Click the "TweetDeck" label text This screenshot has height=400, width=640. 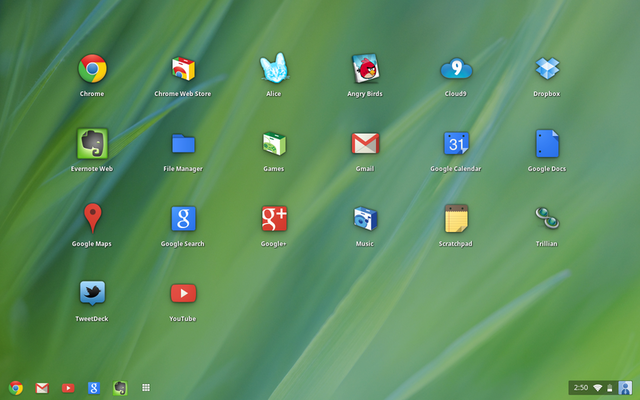(x=92, y=319)
